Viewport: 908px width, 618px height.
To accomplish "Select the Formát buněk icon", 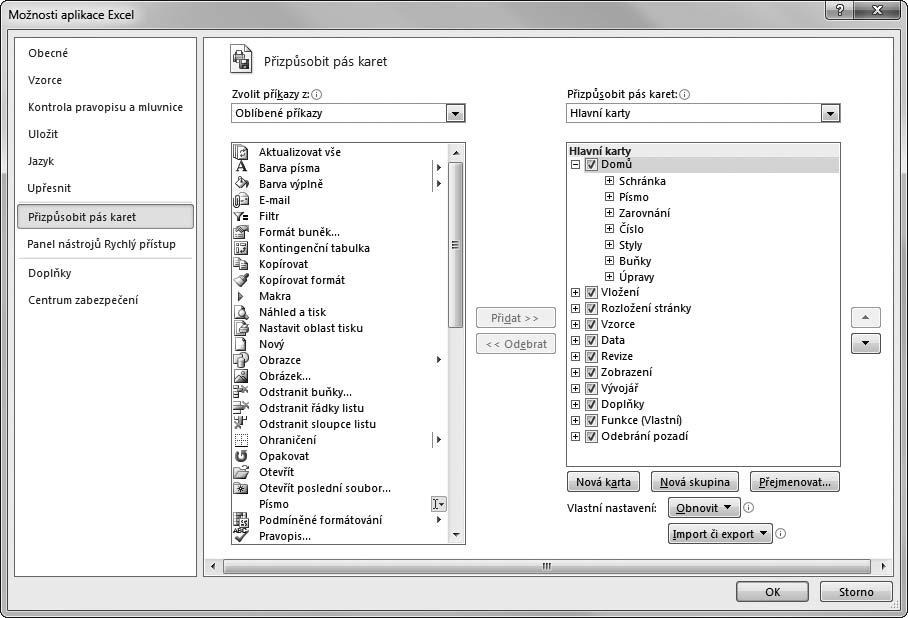I will click(x=241, y=232).
